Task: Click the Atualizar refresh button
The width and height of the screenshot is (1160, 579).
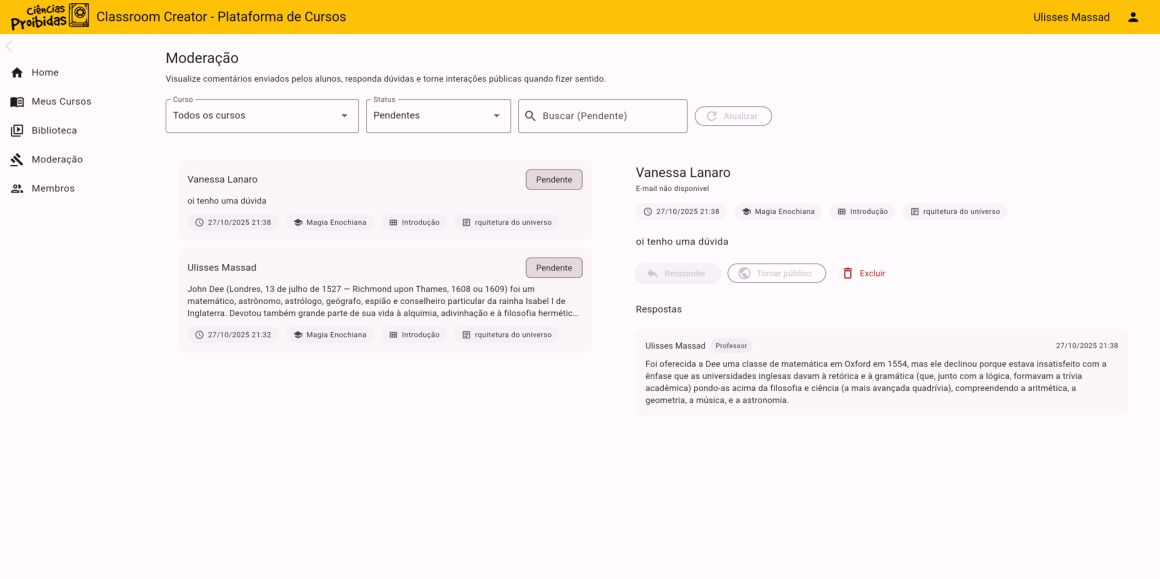Action: click(732, 115)
